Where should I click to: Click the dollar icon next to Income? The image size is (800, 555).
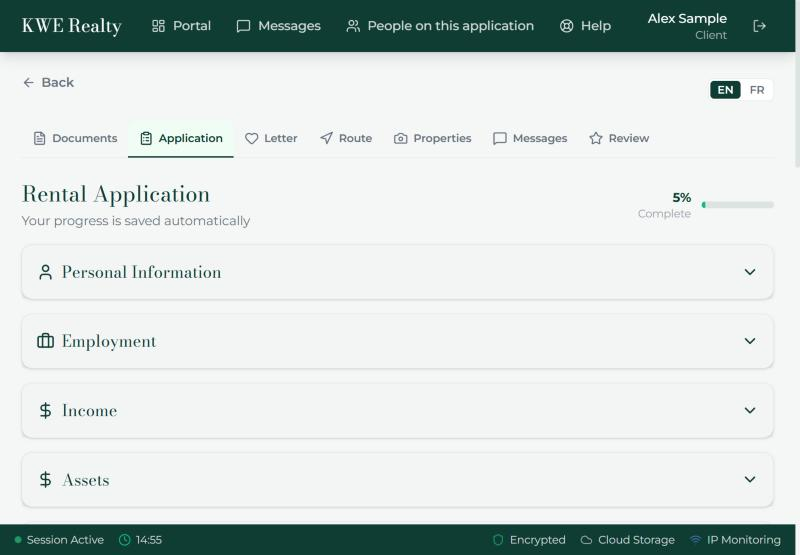[45, 410]
